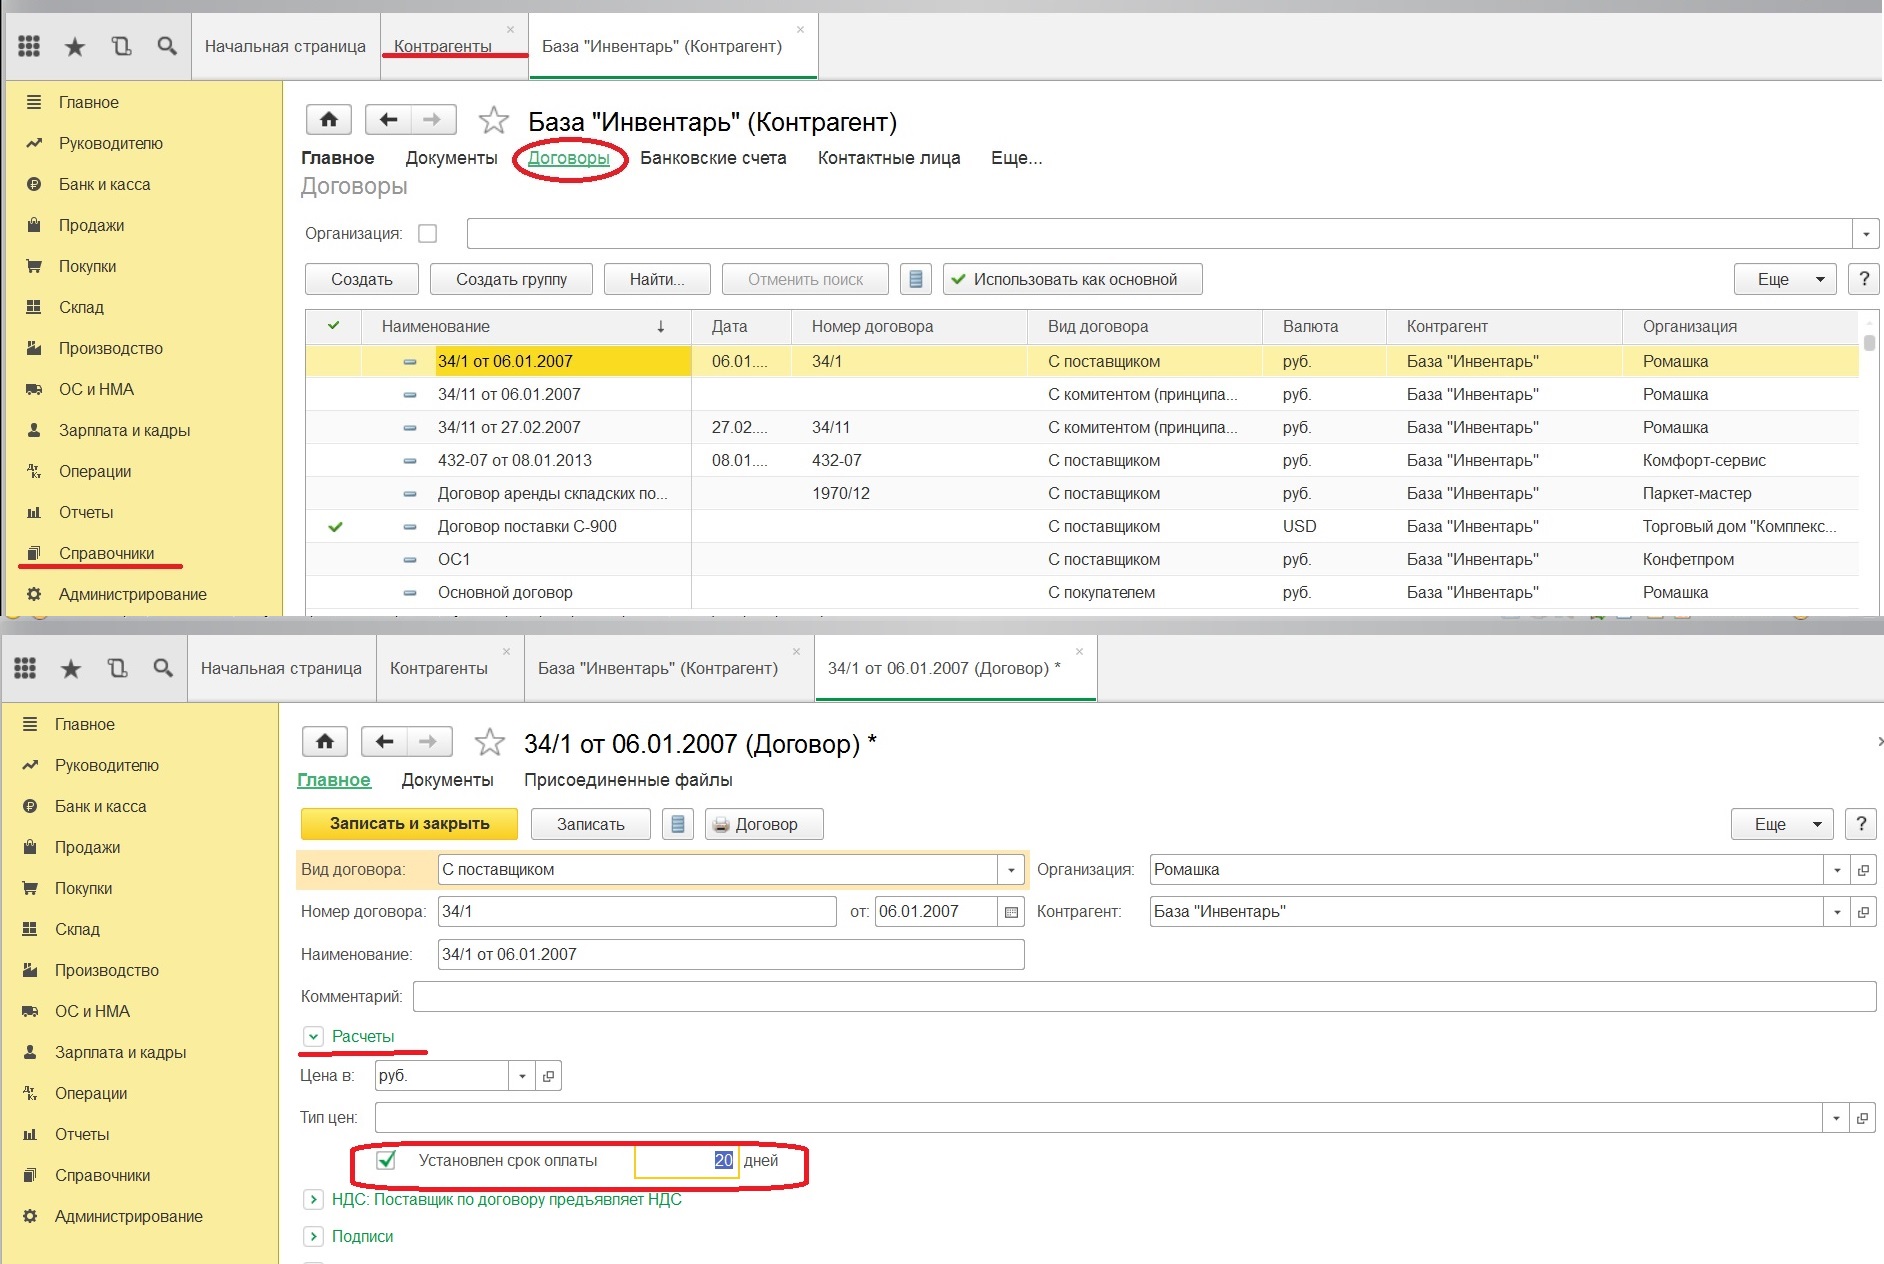Open Favorites star in the top window toolbar
The height and width of the screenshot is (1264, 1884).
pos(75,46)
